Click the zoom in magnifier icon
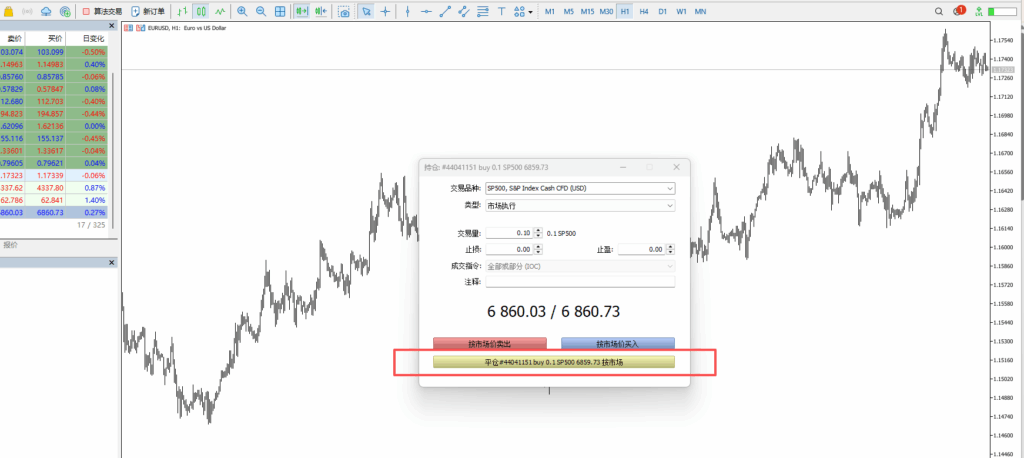Image resolution: width=1024 pixels, height=458 pixels. click(x=242, y=11)
